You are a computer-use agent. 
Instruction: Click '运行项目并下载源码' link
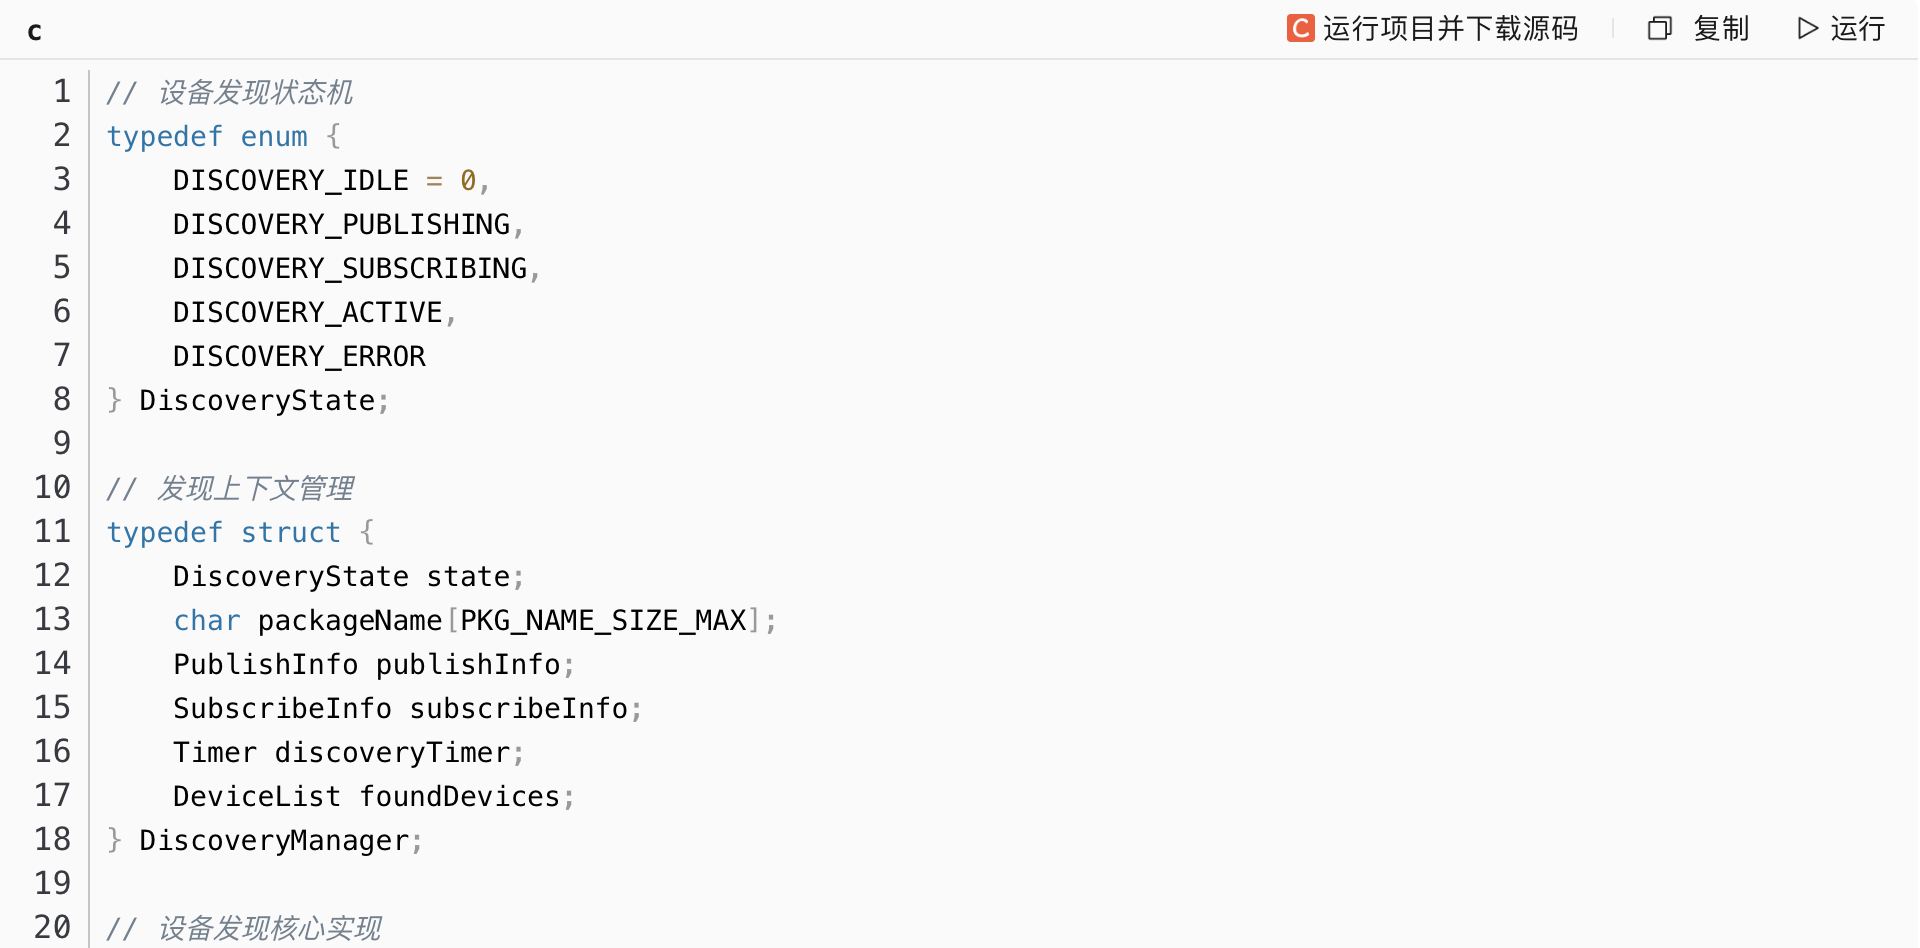click(x=1450, y=28)
